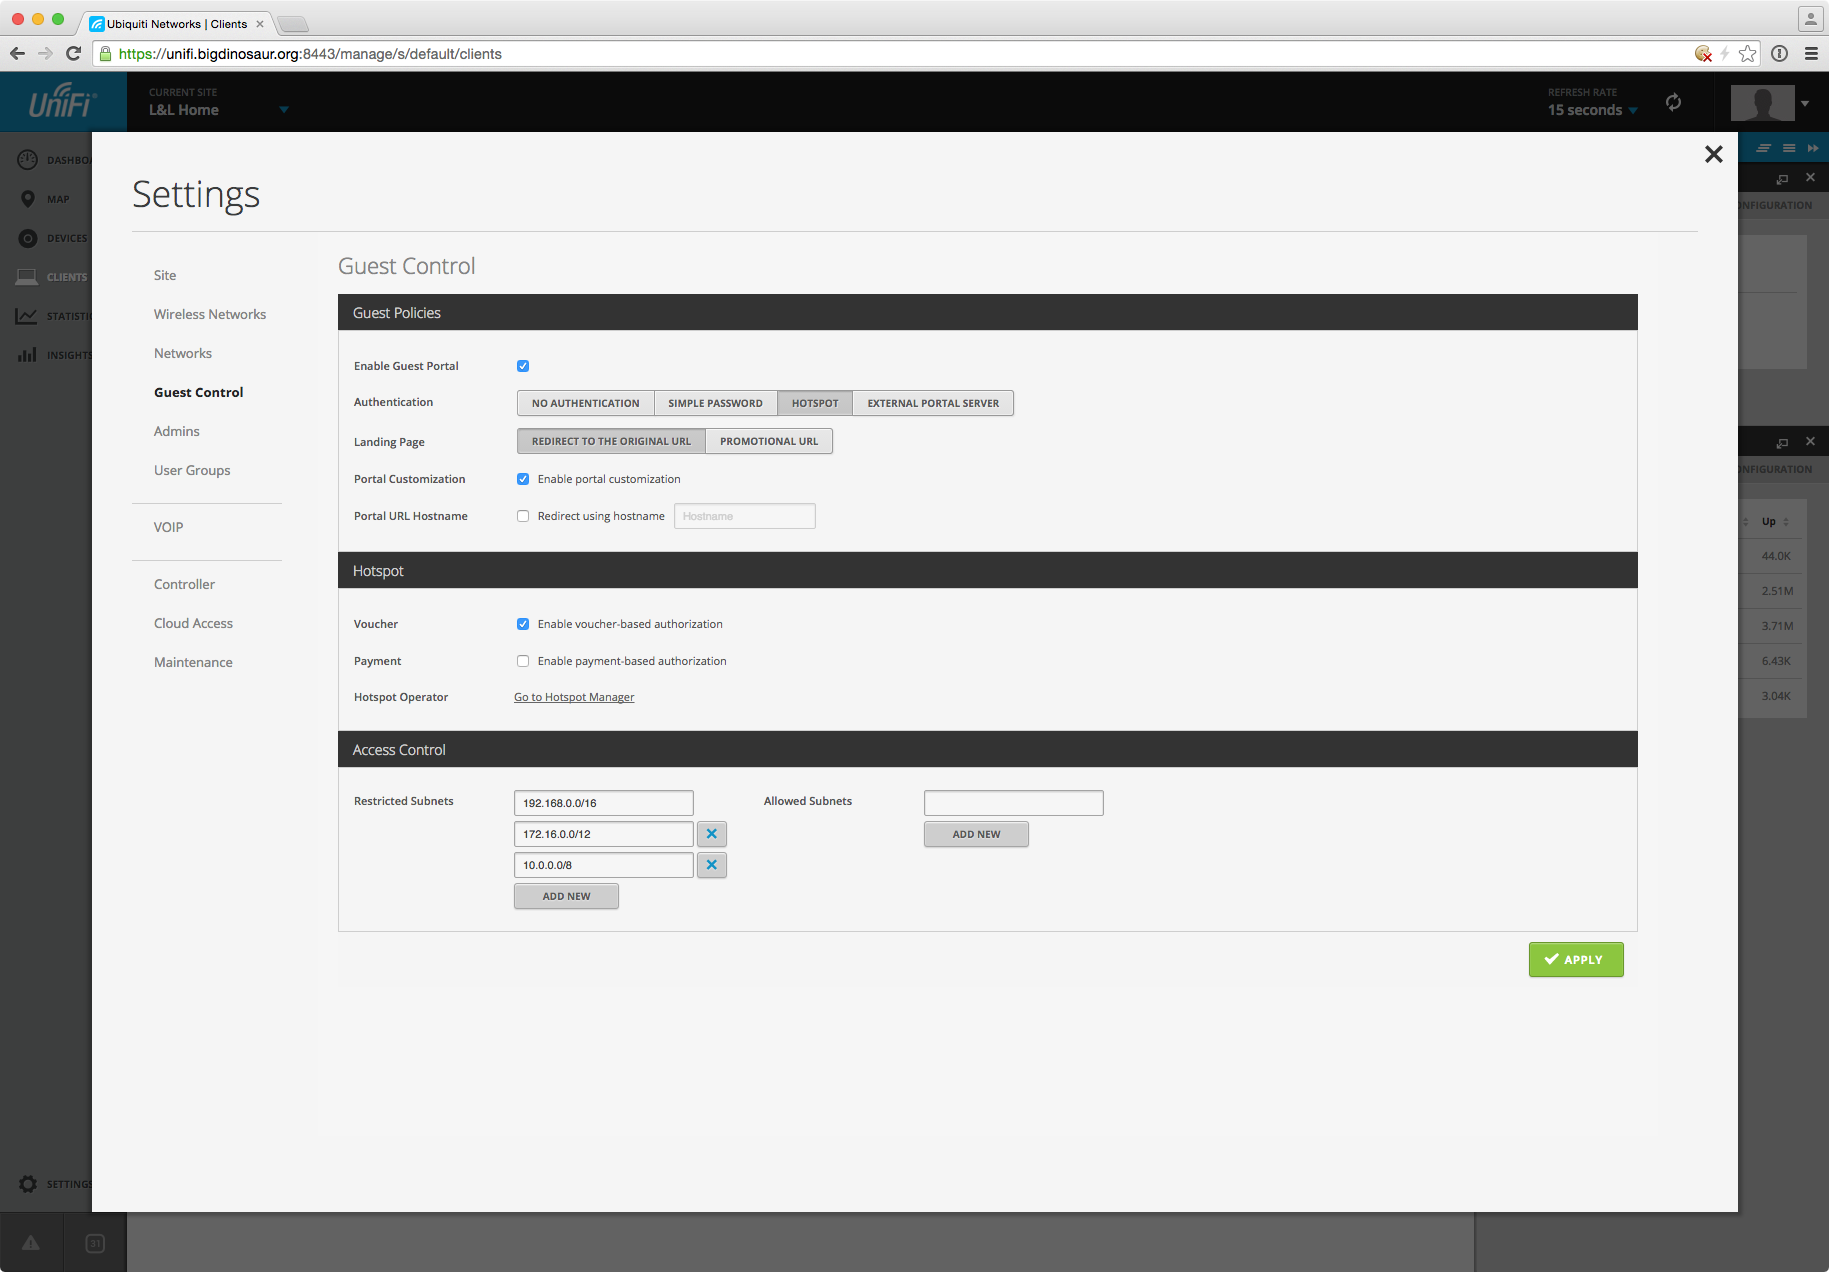Click the green Apply button
Viewport: 1829px width, 1272px height.
[x=1575, y=960]
